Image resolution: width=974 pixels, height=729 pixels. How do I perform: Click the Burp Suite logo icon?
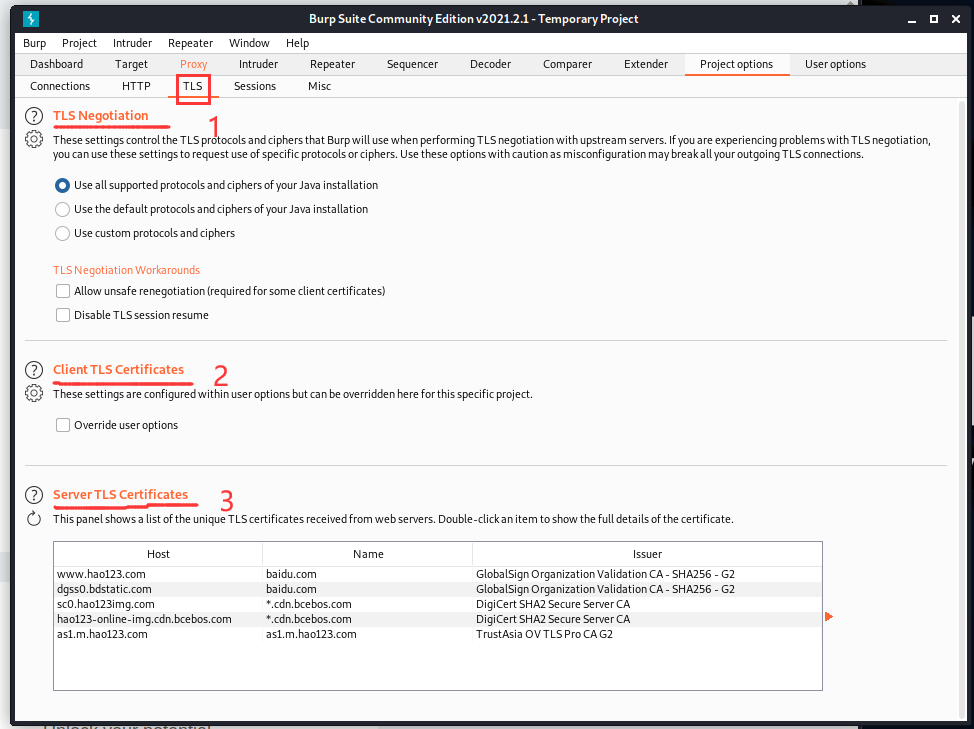[x=30, y=19]
